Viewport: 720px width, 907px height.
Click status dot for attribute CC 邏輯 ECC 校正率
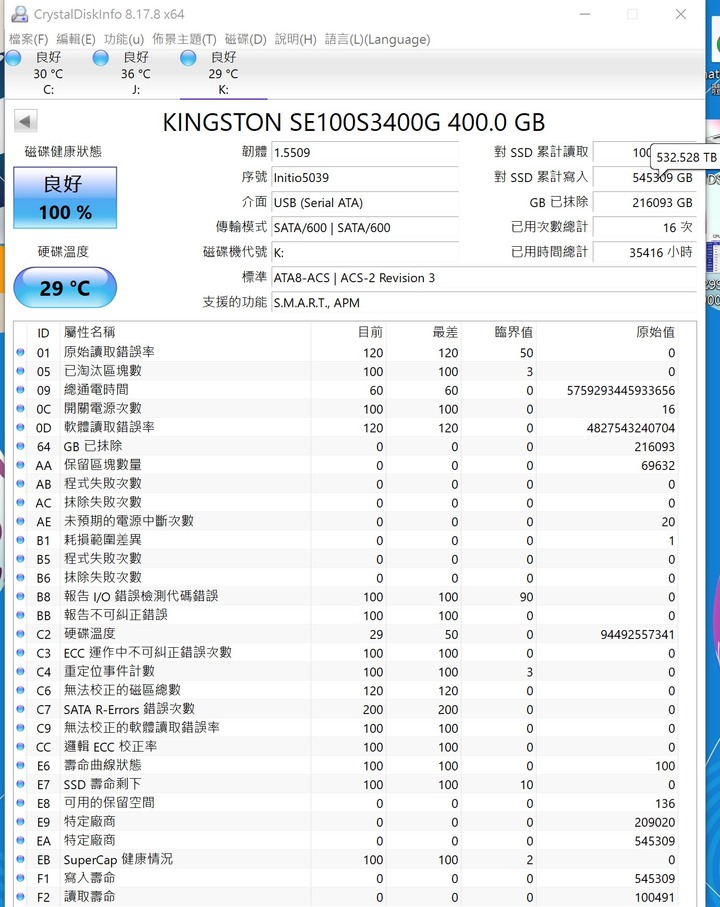point(21,746)
